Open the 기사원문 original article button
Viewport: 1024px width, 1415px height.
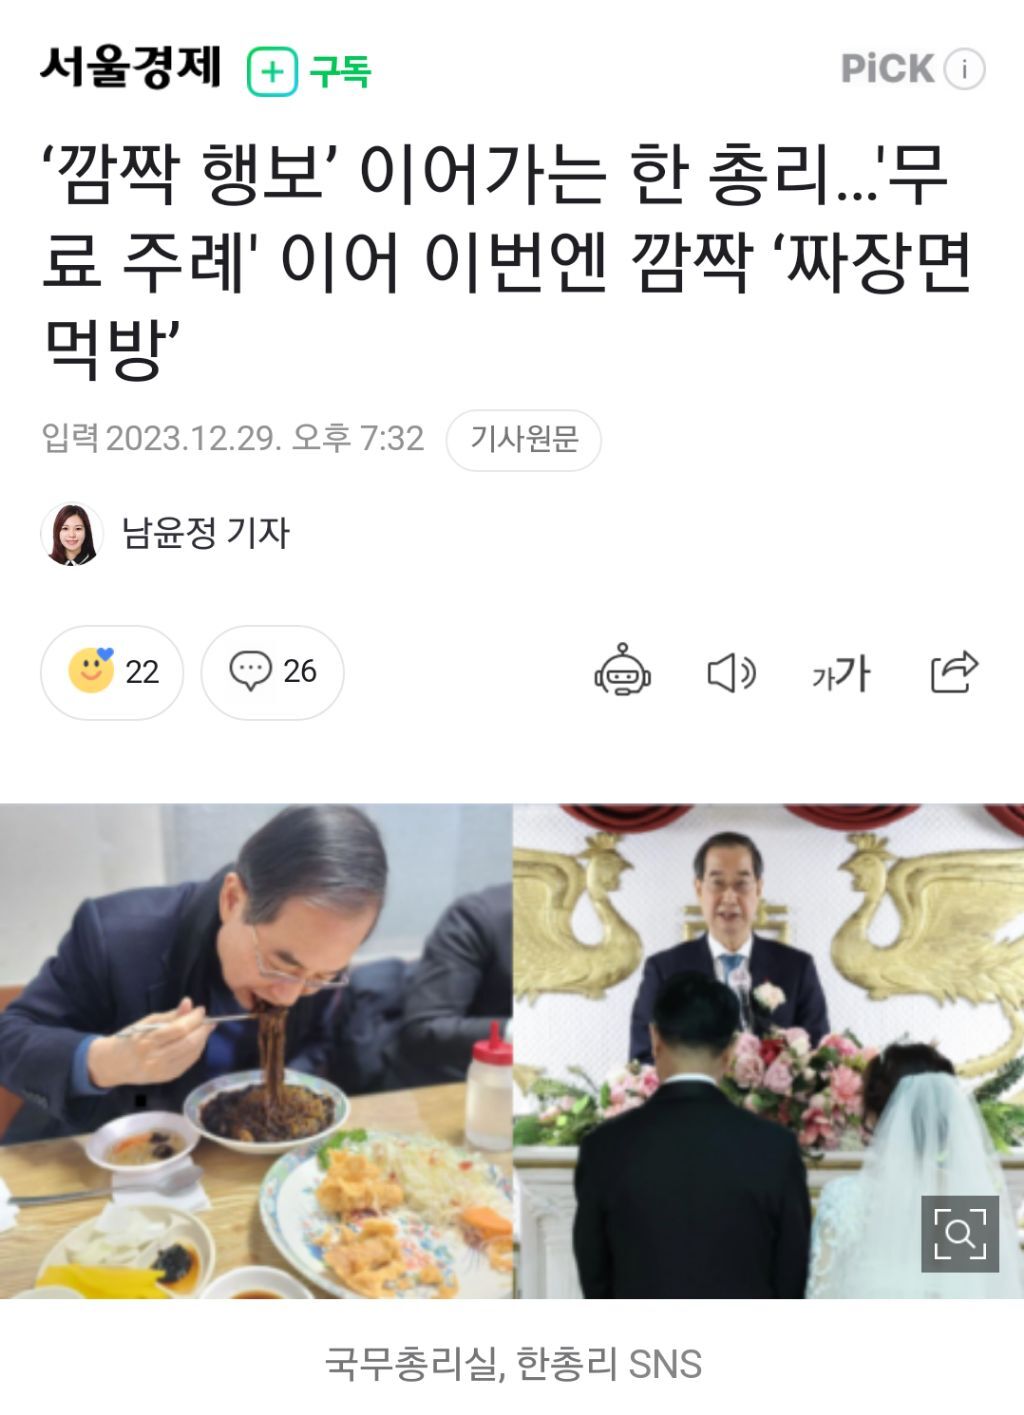point(524,439)
